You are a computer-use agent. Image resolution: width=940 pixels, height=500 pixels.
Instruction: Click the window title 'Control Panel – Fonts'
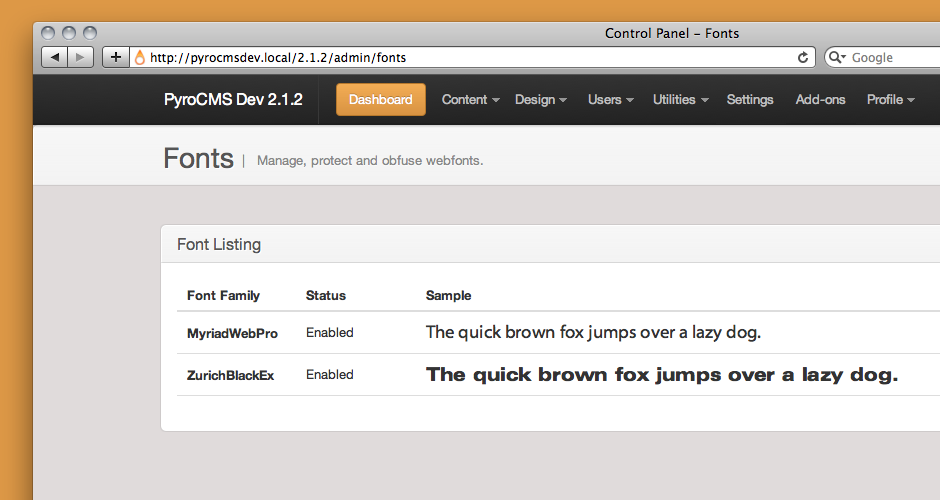671,33
